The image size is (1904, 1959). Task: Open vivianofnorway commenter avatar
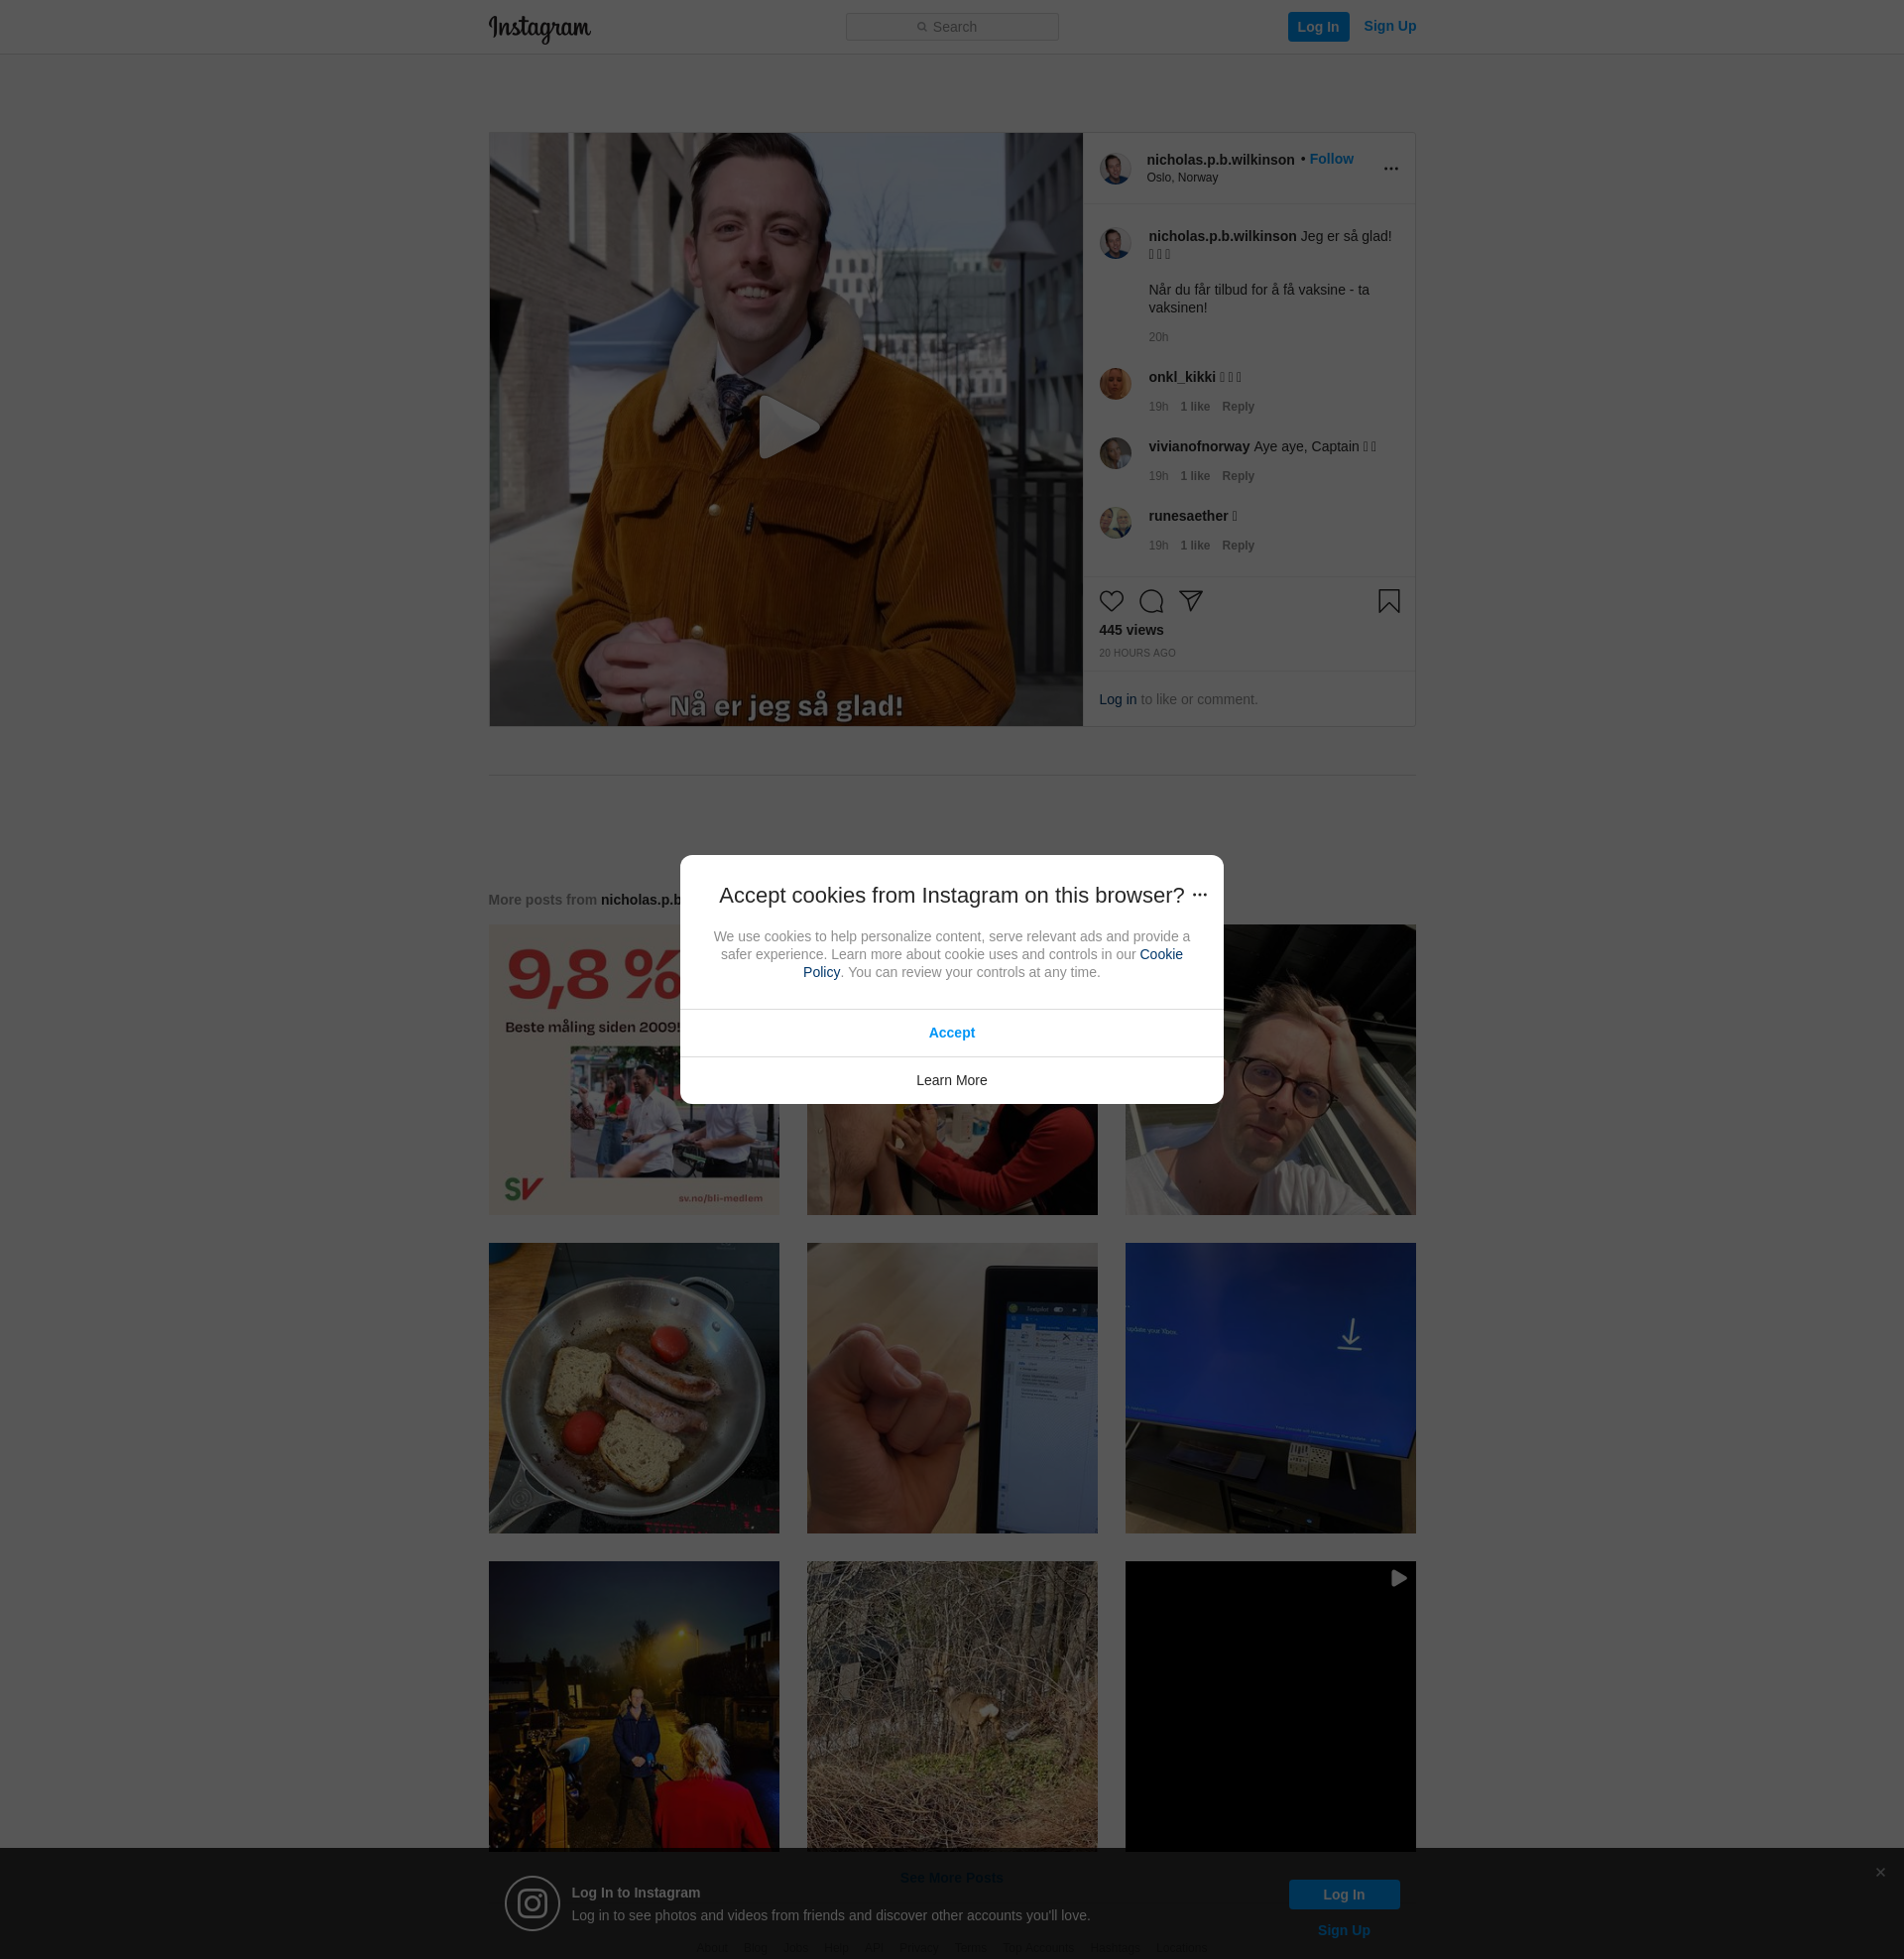click(1115, 453)
